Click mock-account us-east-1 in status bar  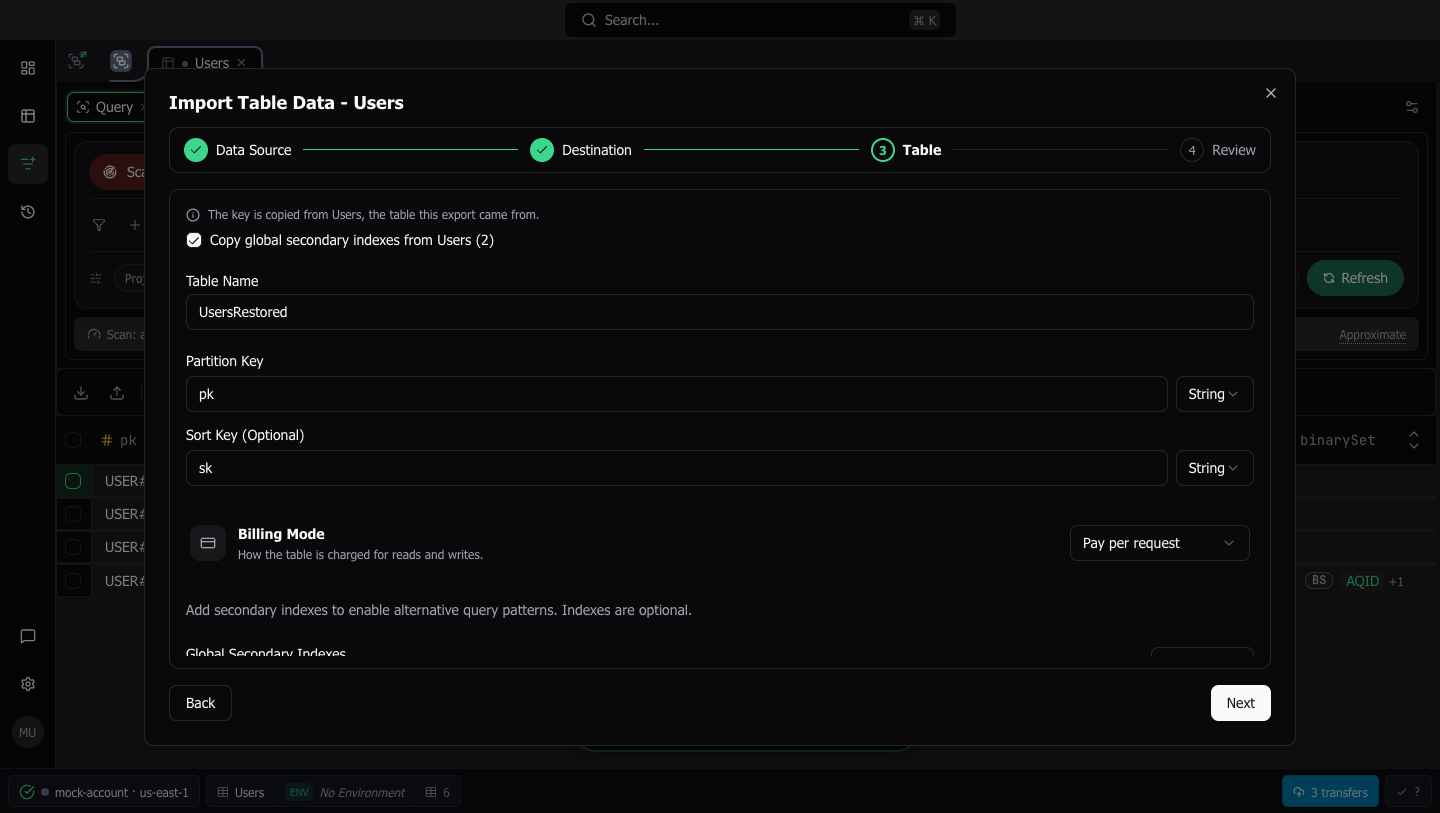[x=105, y=792]
